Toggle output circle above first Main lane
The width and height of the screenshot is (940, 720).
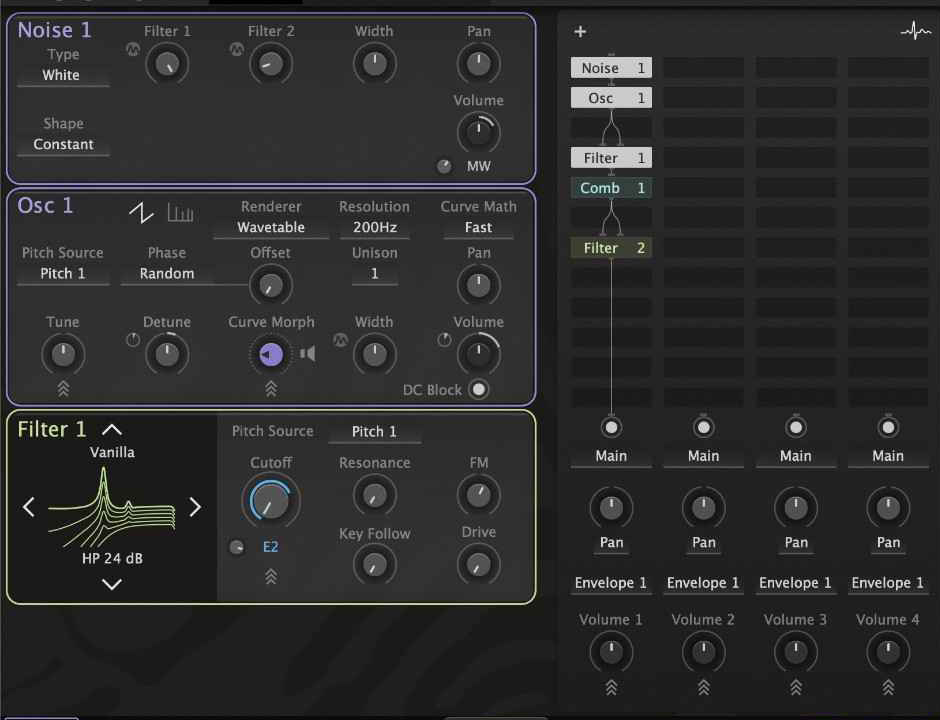(611, 427)
